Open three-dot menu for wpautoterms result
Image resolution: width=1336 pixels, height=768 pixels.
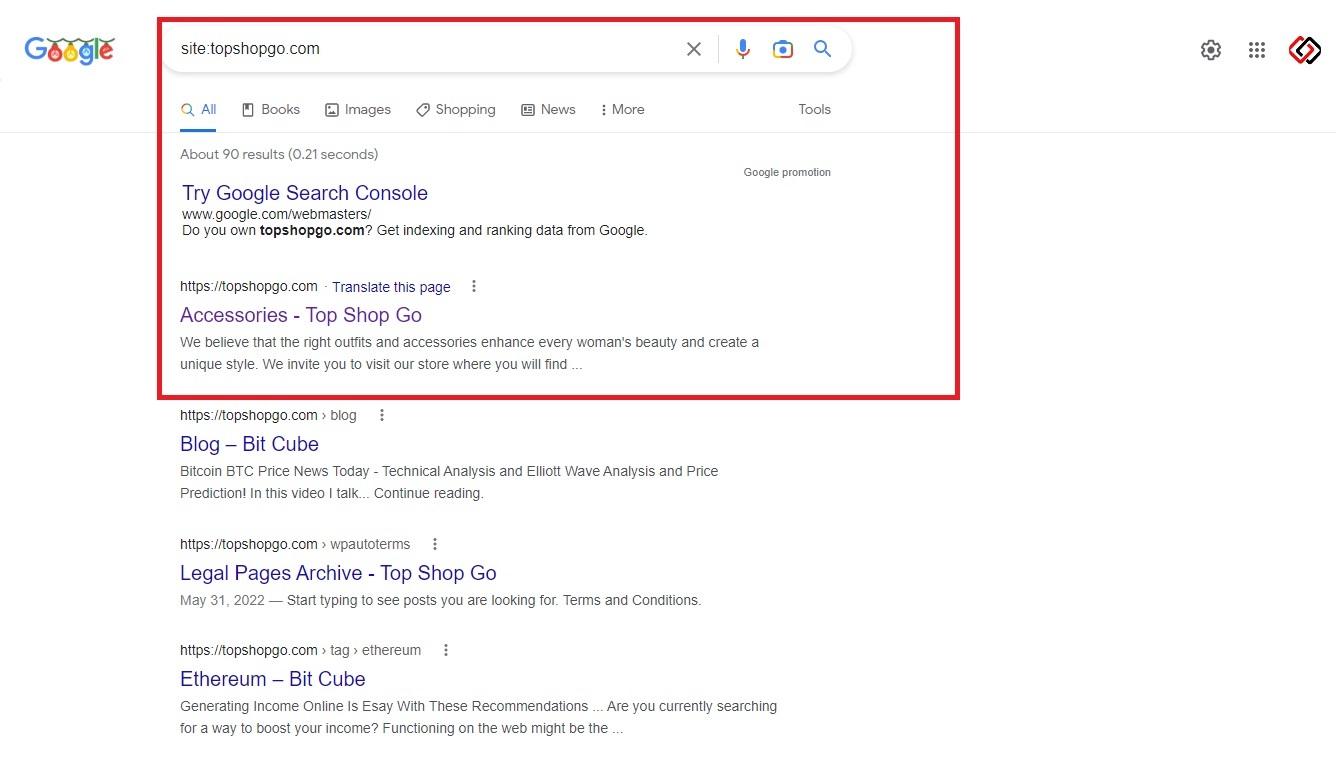[x=435, y=544]
